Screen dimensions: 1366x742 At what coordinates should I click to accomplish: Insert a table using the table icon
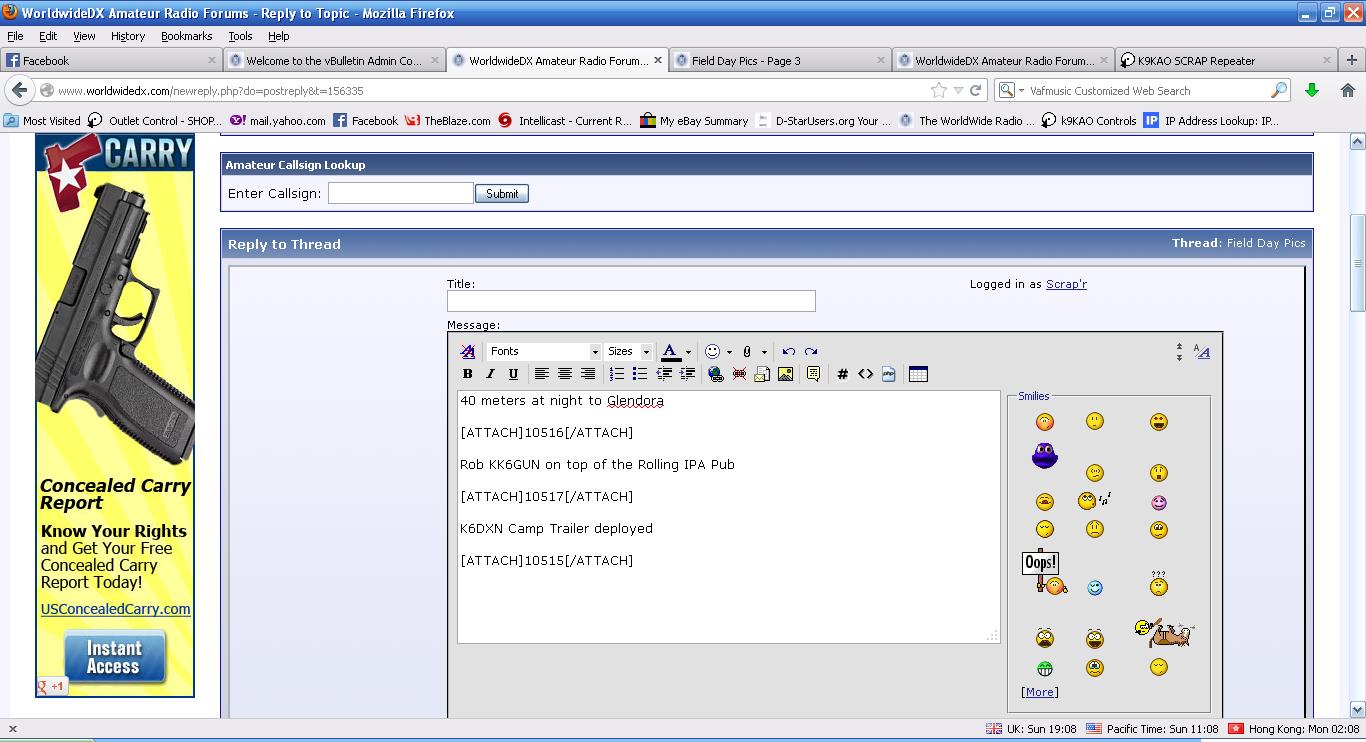pos(918,374)
